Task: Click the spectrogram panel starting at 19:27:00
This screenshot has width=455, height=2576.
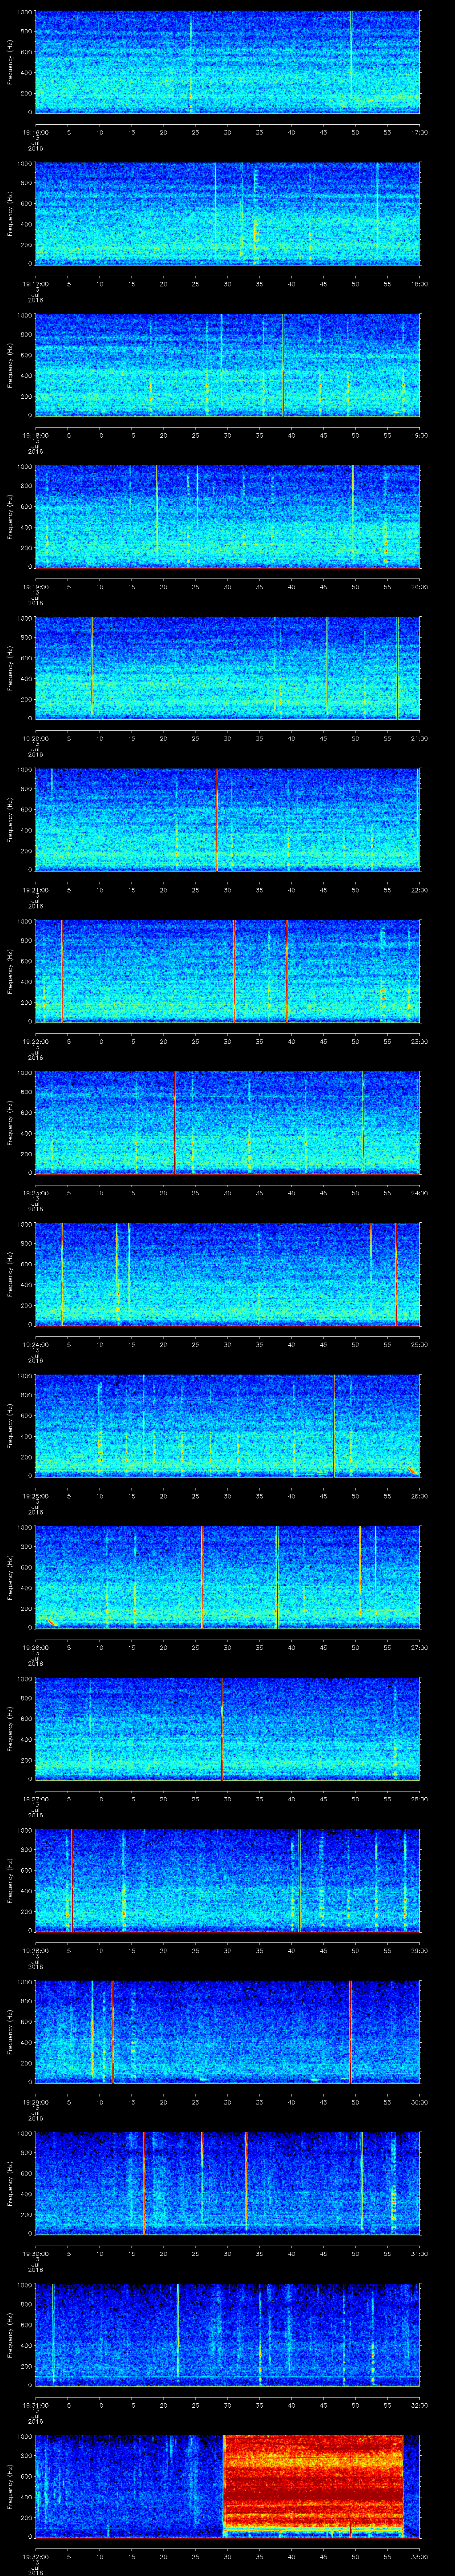Action: click(x=227, y=1729)
